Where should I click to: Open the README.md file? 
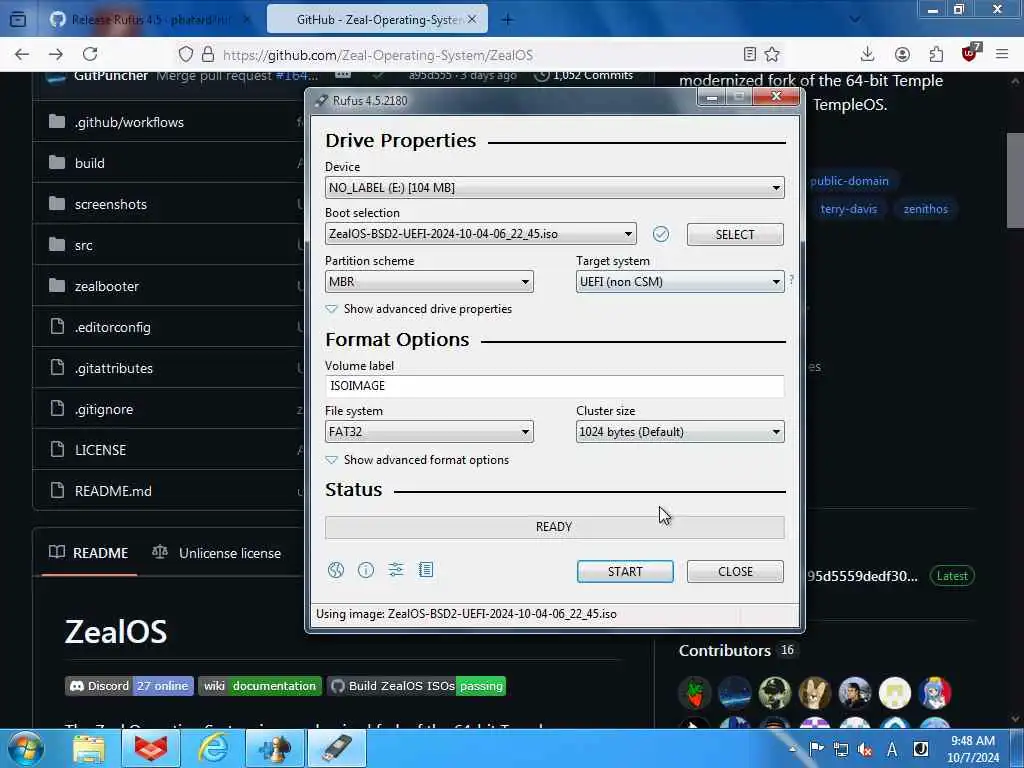(x=113, y=491)
